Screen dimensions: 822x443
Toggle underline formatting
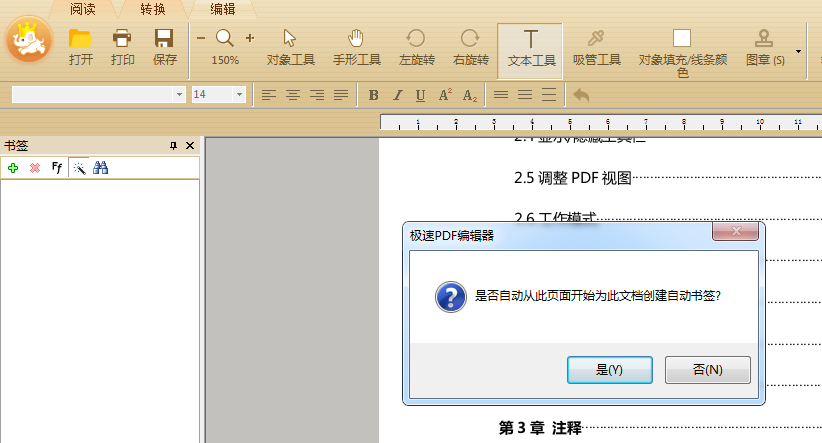[420, 95]
